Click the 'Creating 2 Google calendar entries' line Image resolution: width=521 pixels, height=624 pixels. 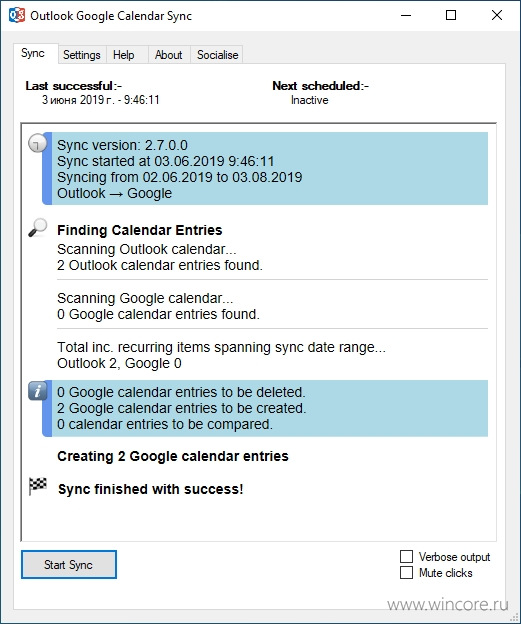click(x=173, y=456)
